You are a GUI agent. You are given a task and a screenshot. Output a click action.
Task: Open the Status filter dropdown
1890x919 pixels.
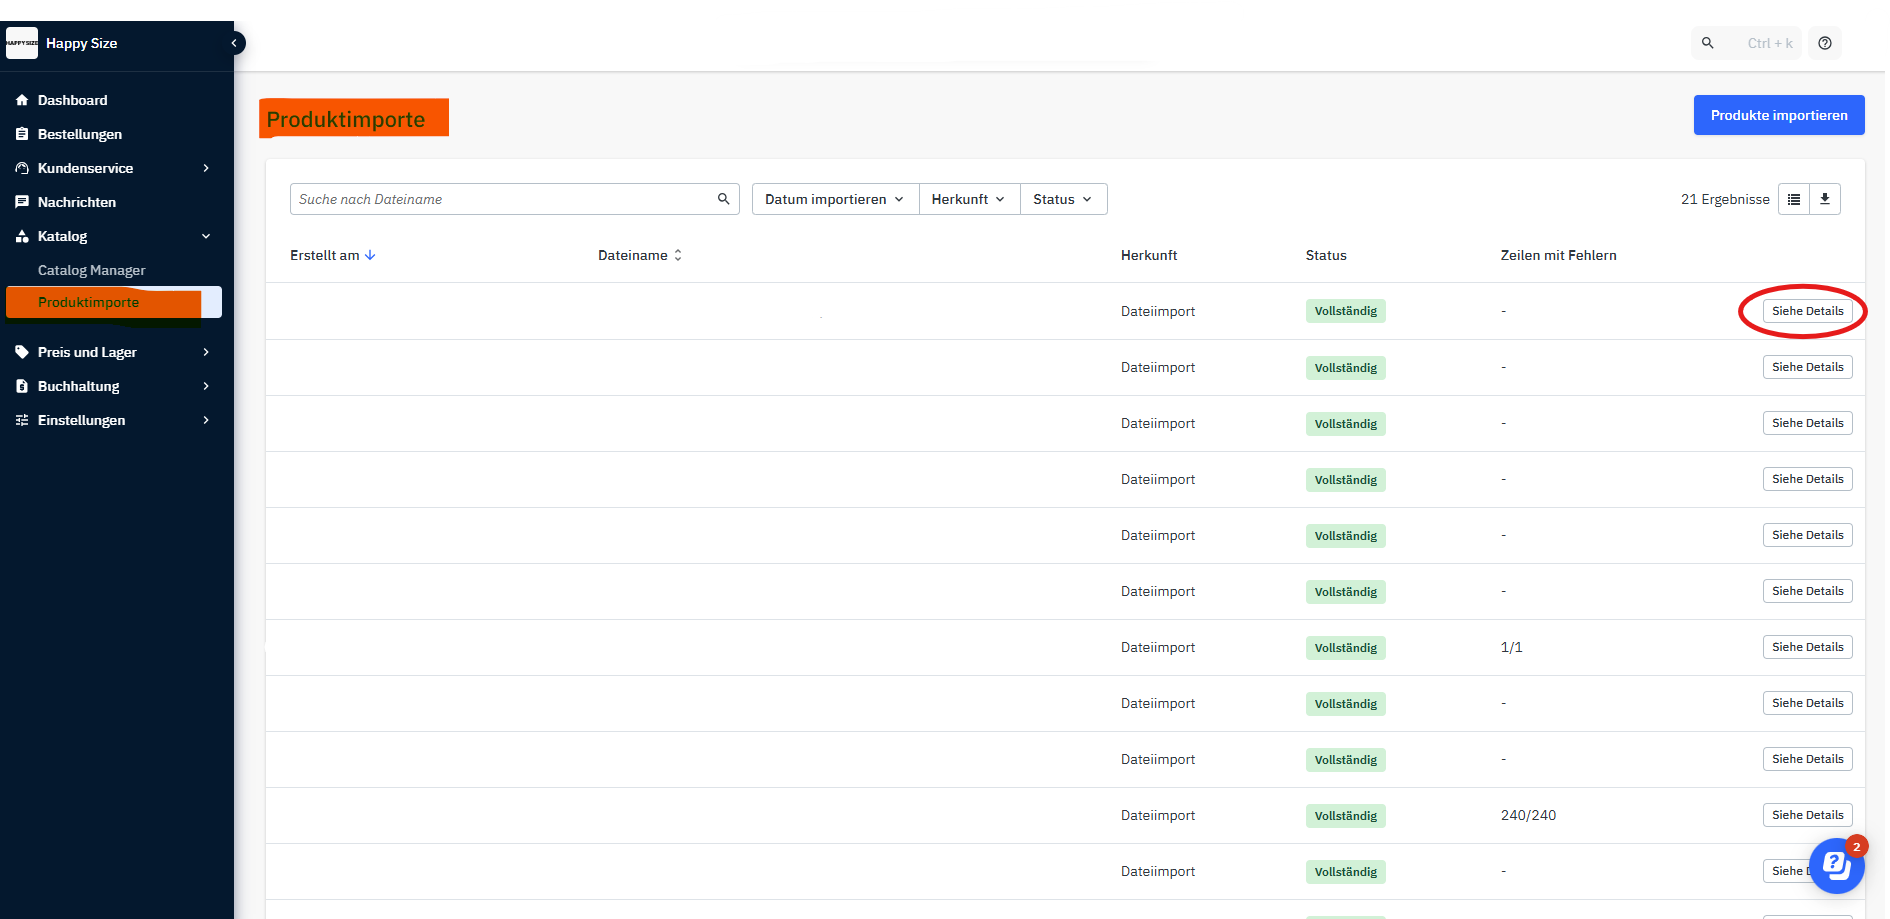[x=1063, y=199]
